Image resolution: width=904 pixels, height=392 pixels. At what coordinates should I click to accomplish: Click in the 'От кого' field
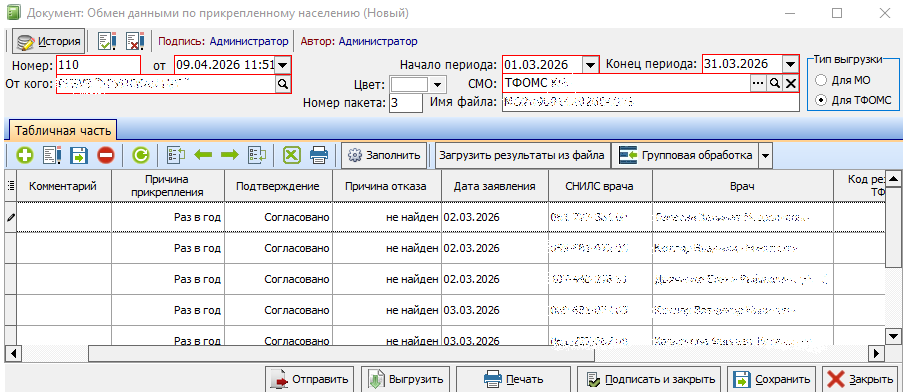[166, 85]
